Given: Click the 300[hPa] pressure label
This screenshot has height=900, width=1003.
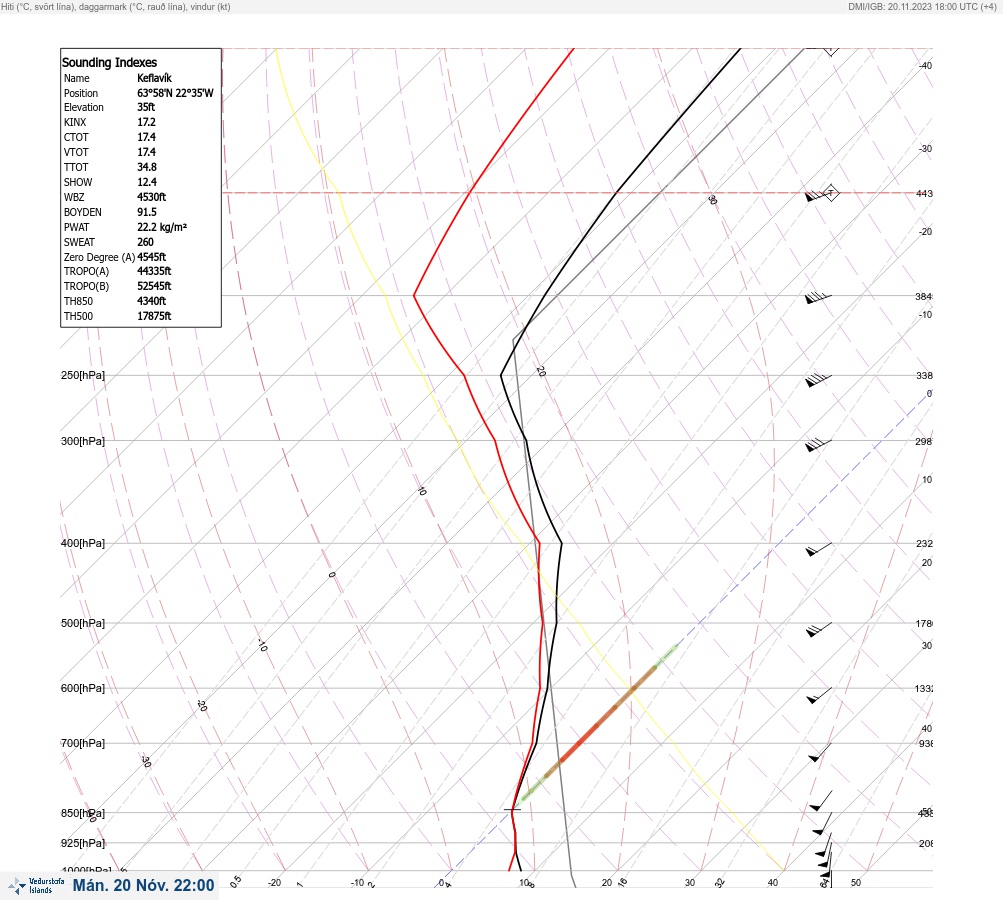Looking at the screenshot, I should (83, 441).
